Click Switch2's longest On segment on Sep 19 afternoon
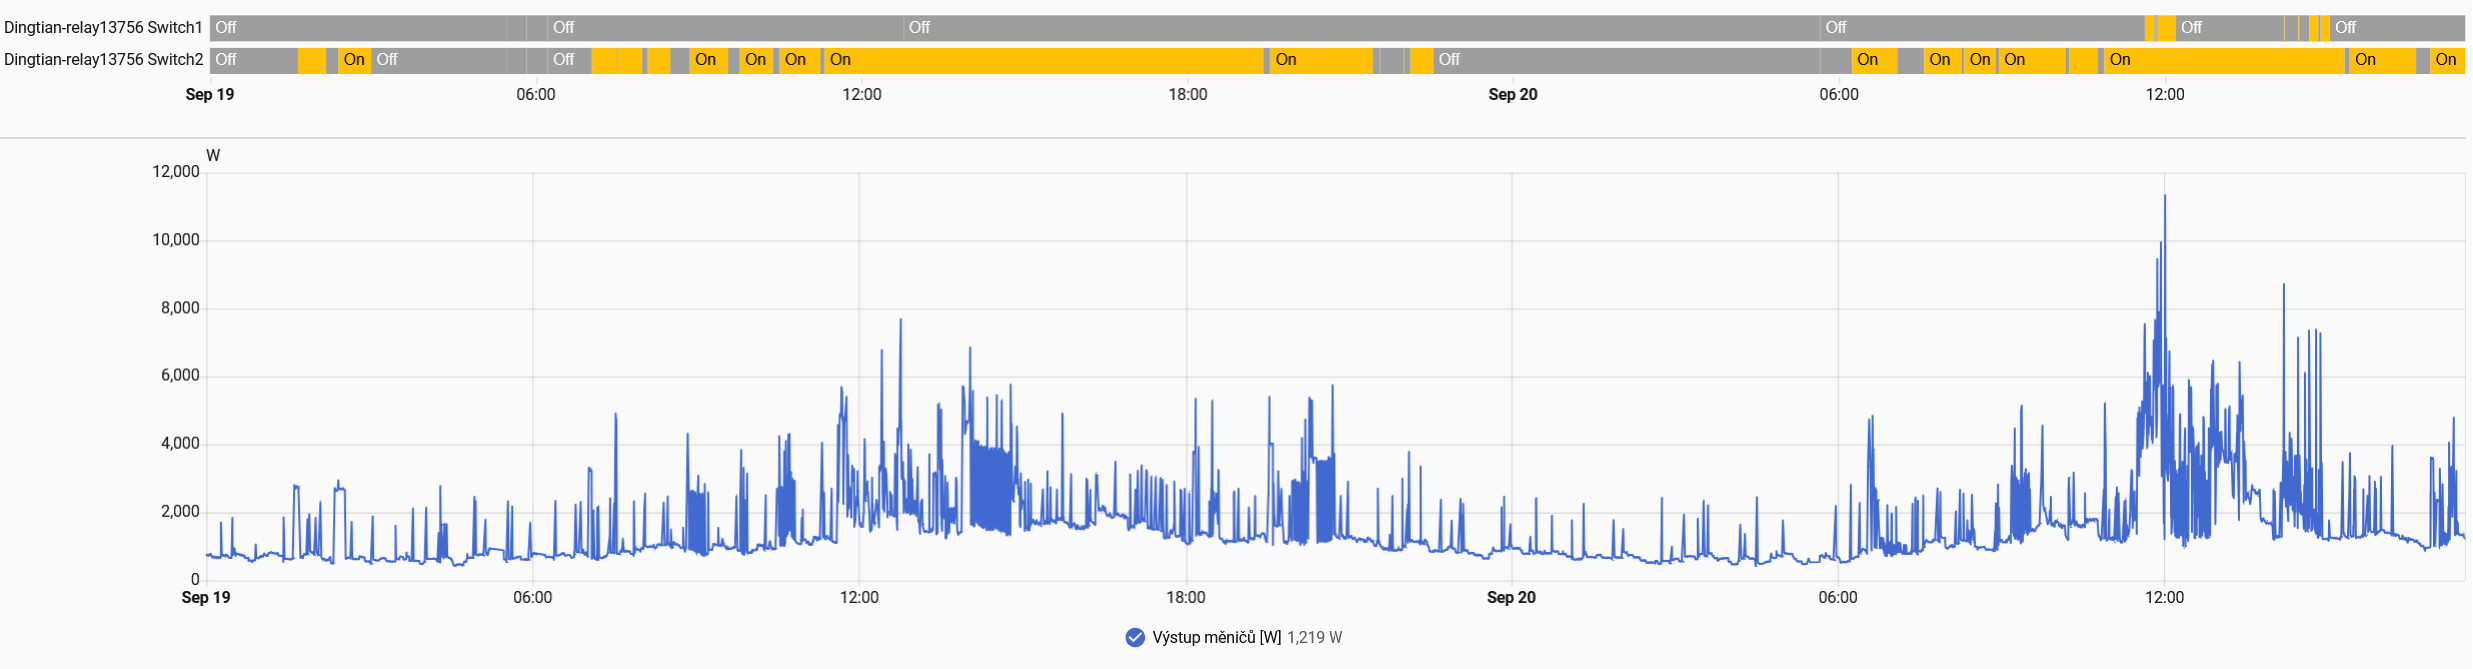Screen dimensions: 2473x669 coord(1044,60)
